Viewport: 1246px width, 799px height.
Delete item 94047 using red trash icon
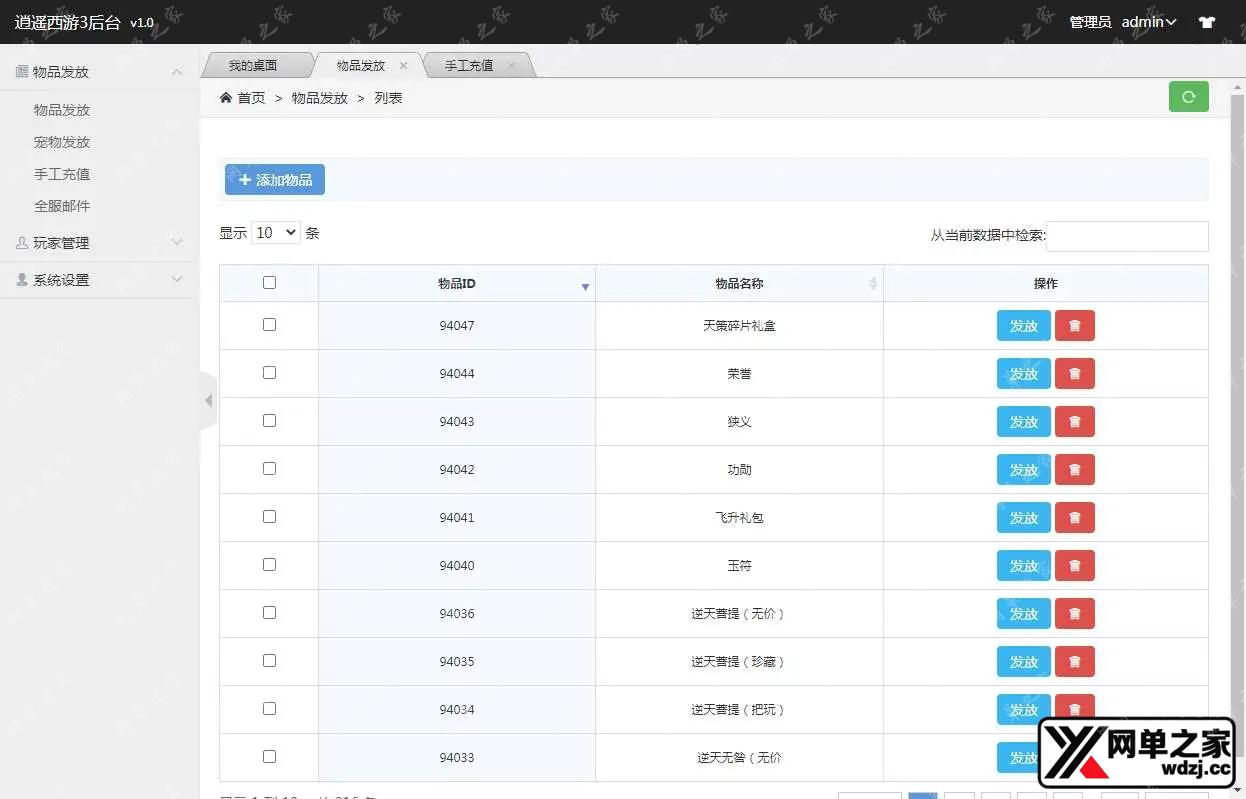tap(1074, 326)
